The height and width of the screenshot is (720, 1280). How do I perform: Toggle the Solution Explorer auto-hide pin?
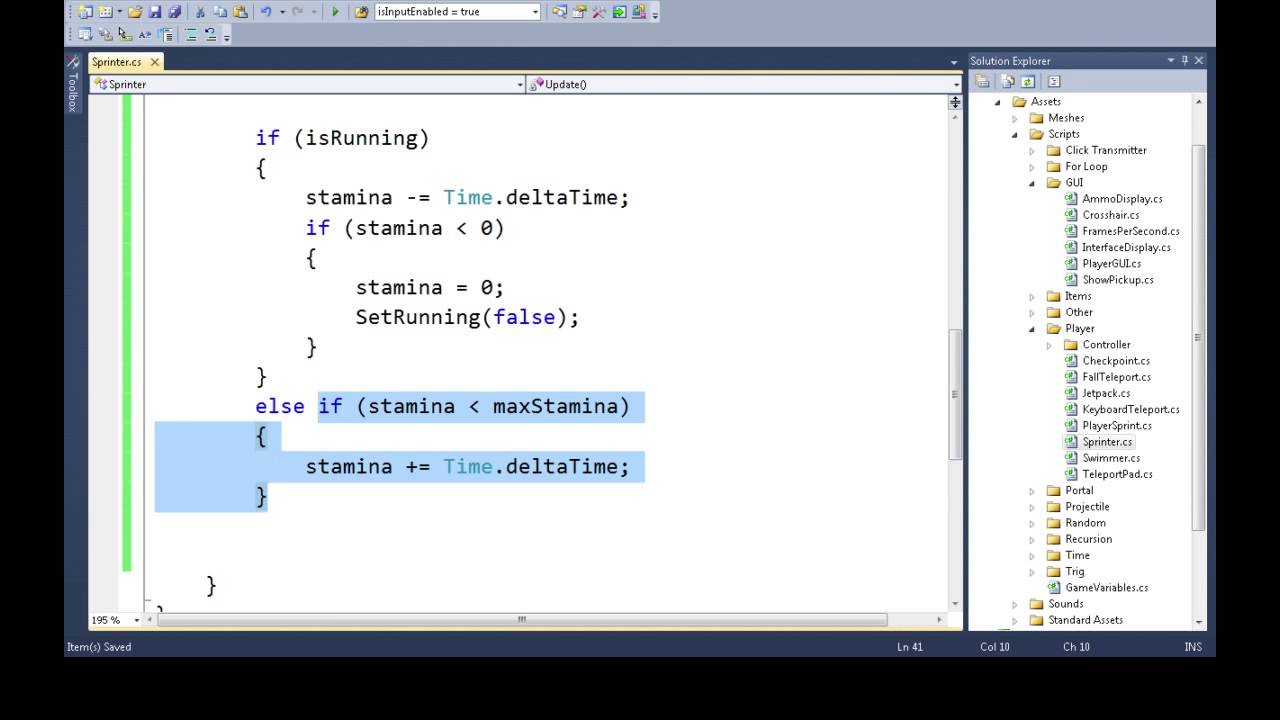pos(1184,60)
